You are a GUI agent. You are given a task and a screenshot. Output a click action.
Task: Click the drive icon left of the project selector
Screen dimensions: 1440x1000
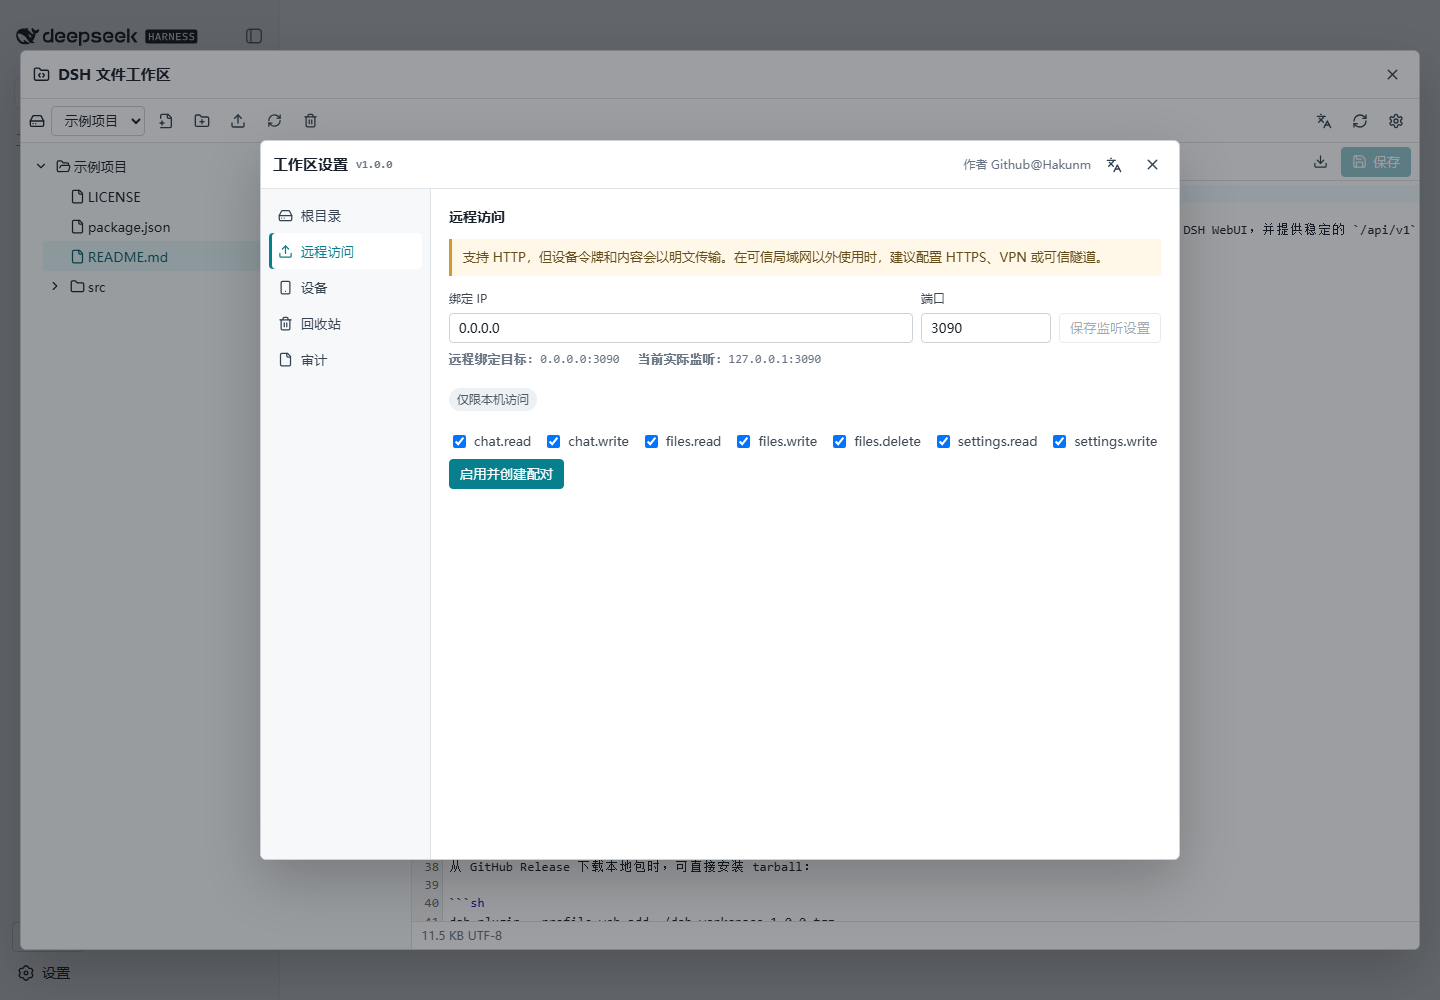[x=37, y=121]
